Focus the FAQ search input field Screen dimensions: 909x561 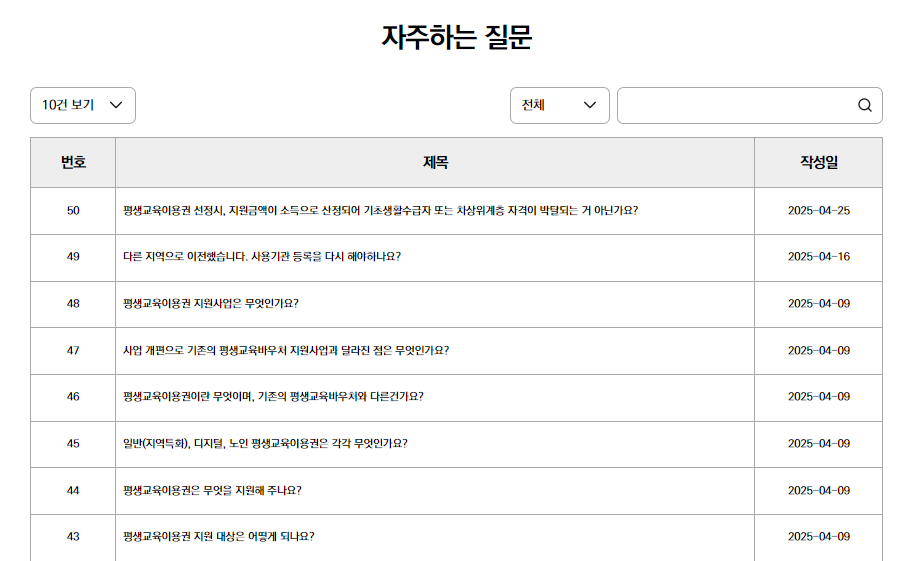(750, 105)
